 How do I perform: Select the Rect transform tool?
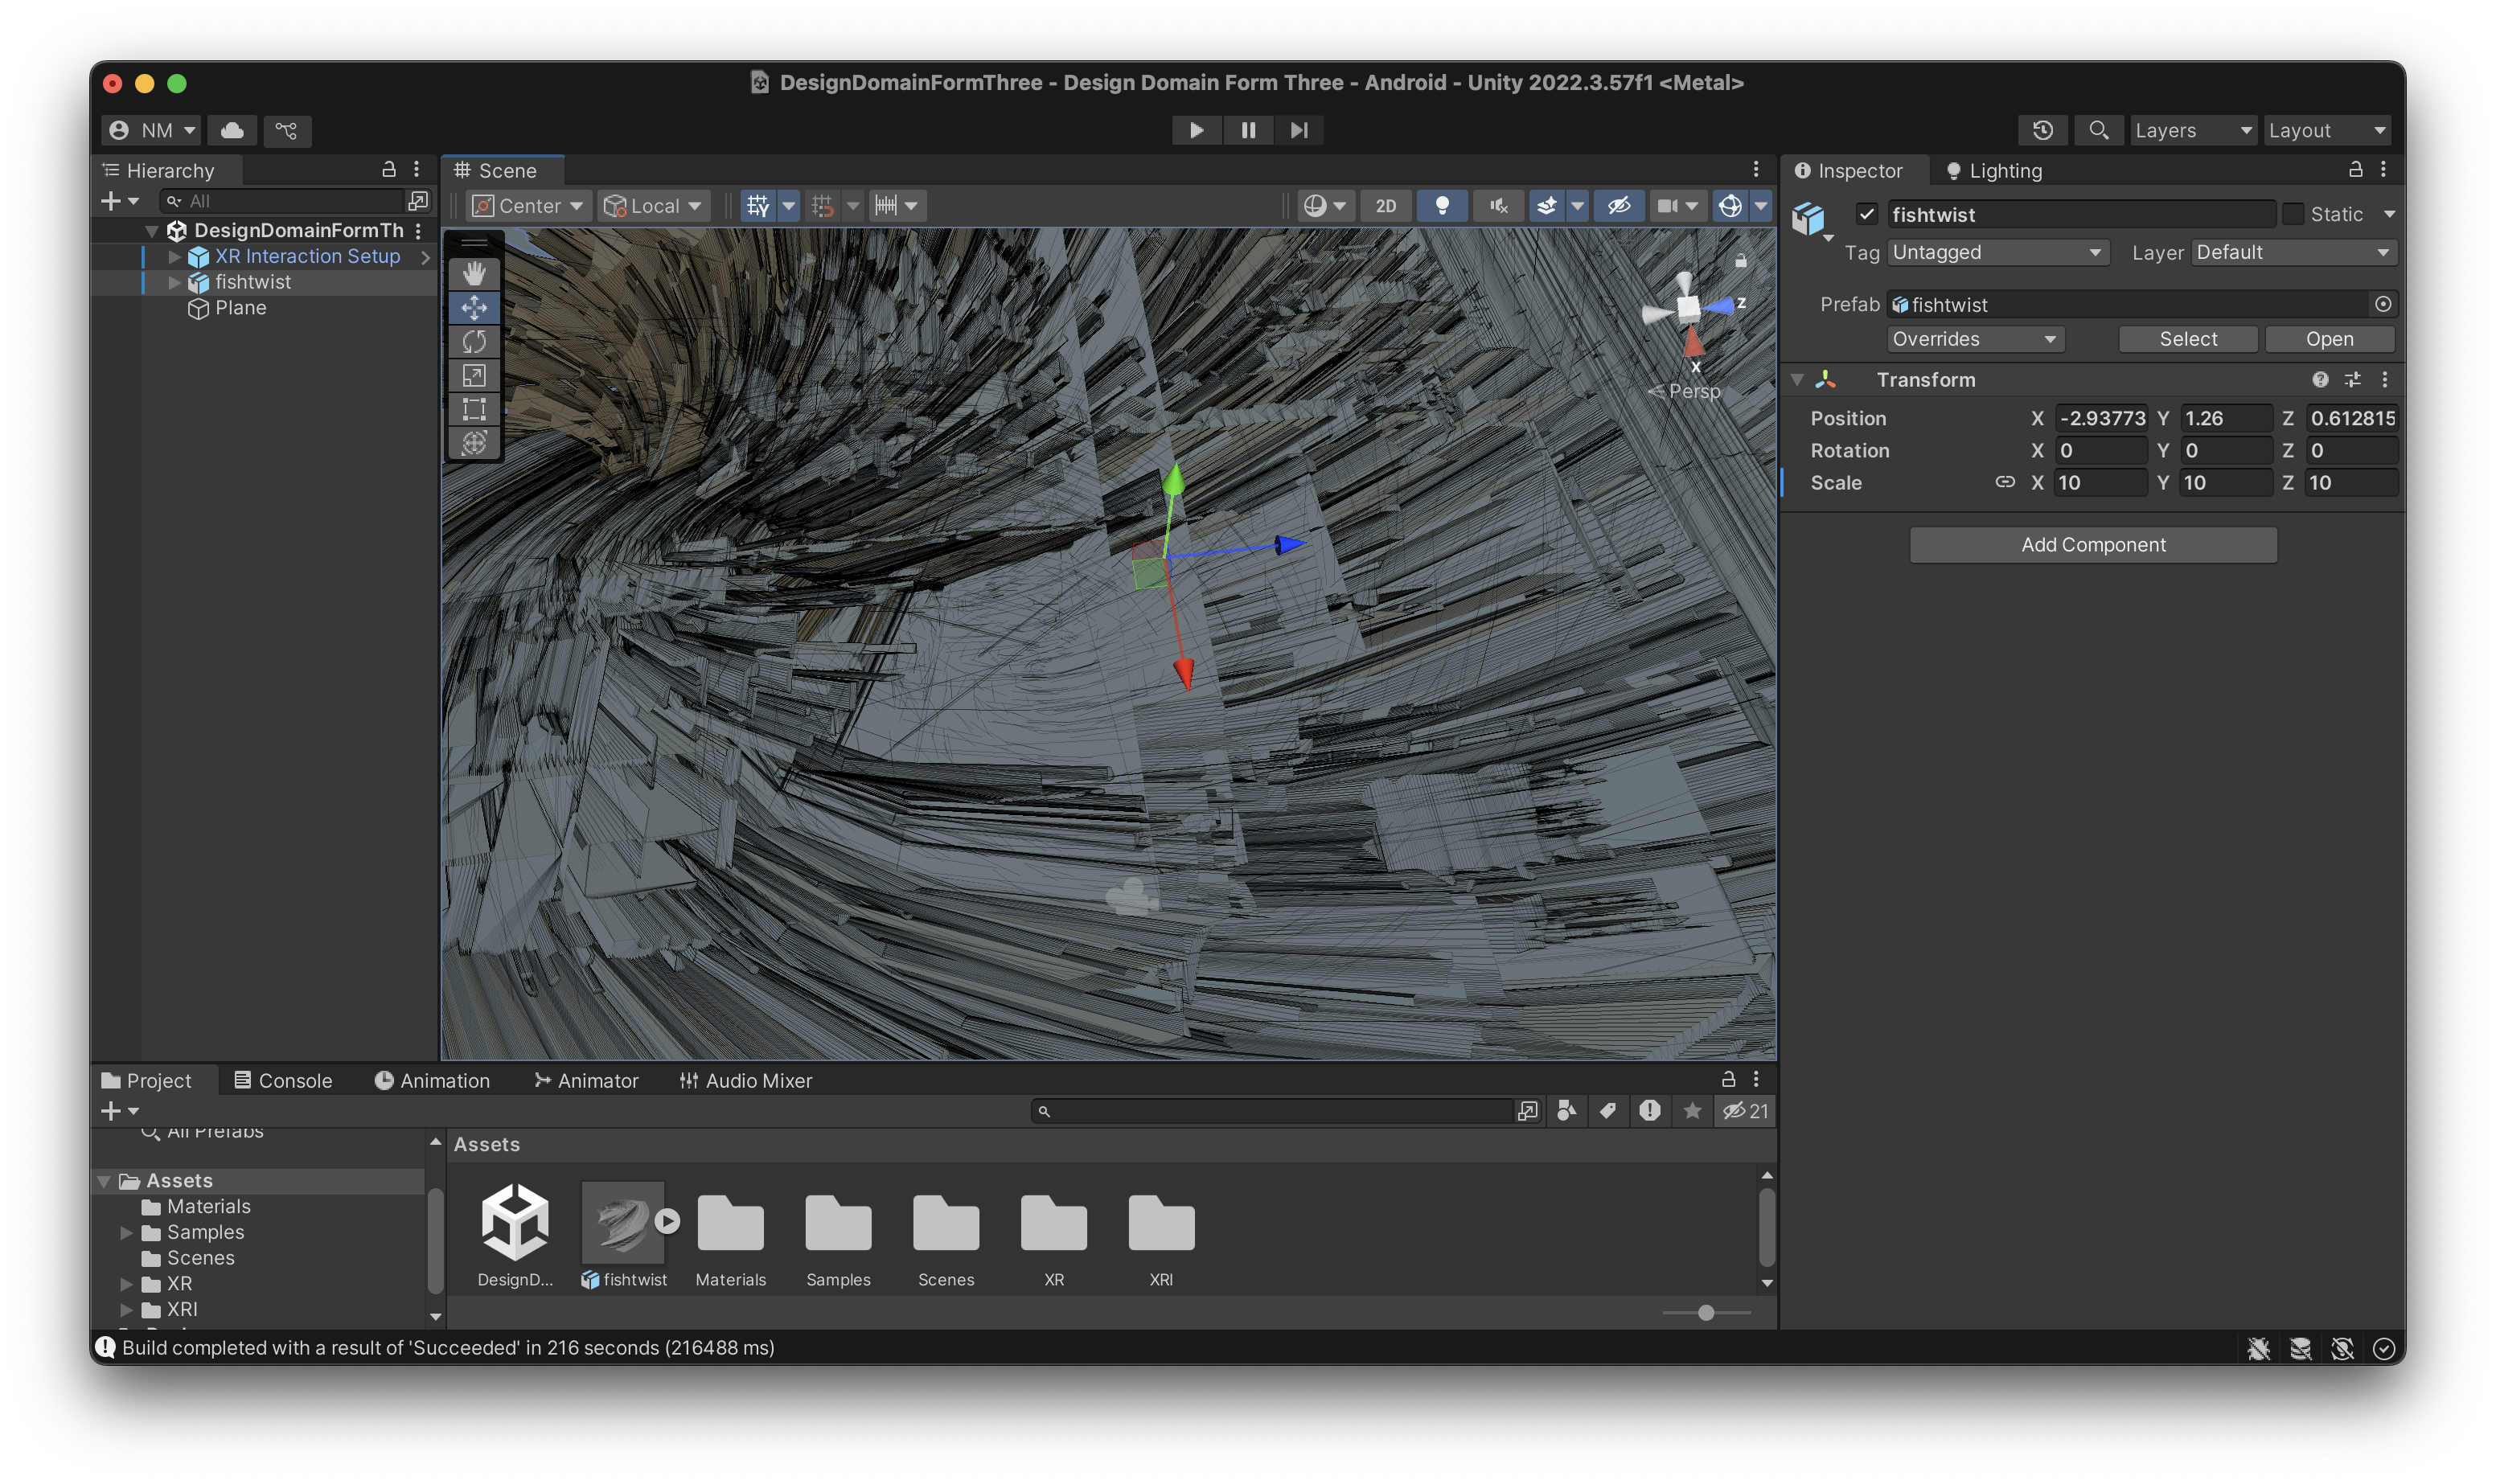(474, 409)
